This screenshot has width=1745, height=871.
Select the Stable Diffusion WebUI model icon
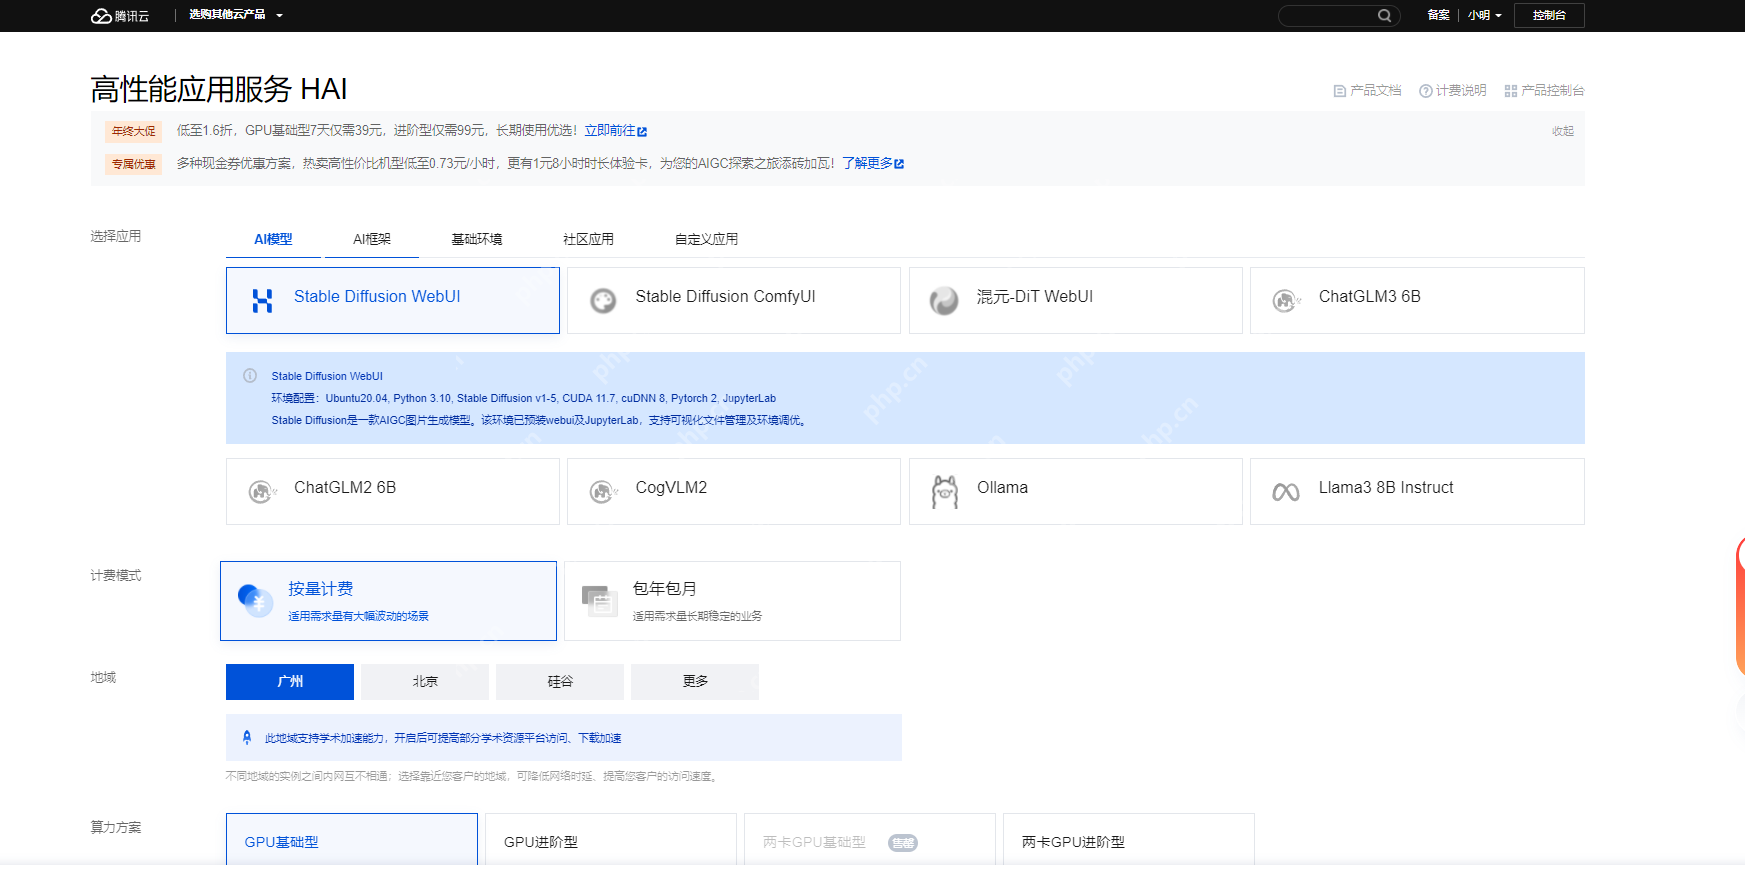click(262, 301)
